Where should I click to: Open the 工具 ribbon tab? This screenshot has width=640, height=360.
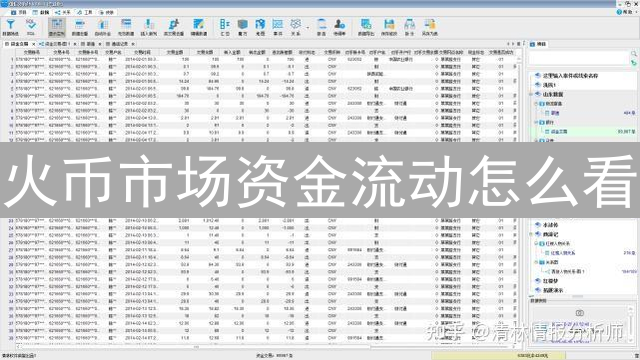(85, 13)
